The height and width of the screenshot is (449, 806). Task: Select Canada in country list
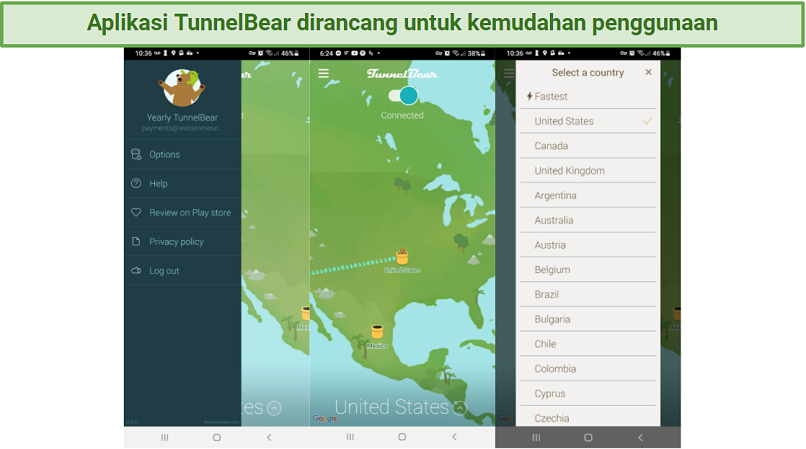[588, 146]
